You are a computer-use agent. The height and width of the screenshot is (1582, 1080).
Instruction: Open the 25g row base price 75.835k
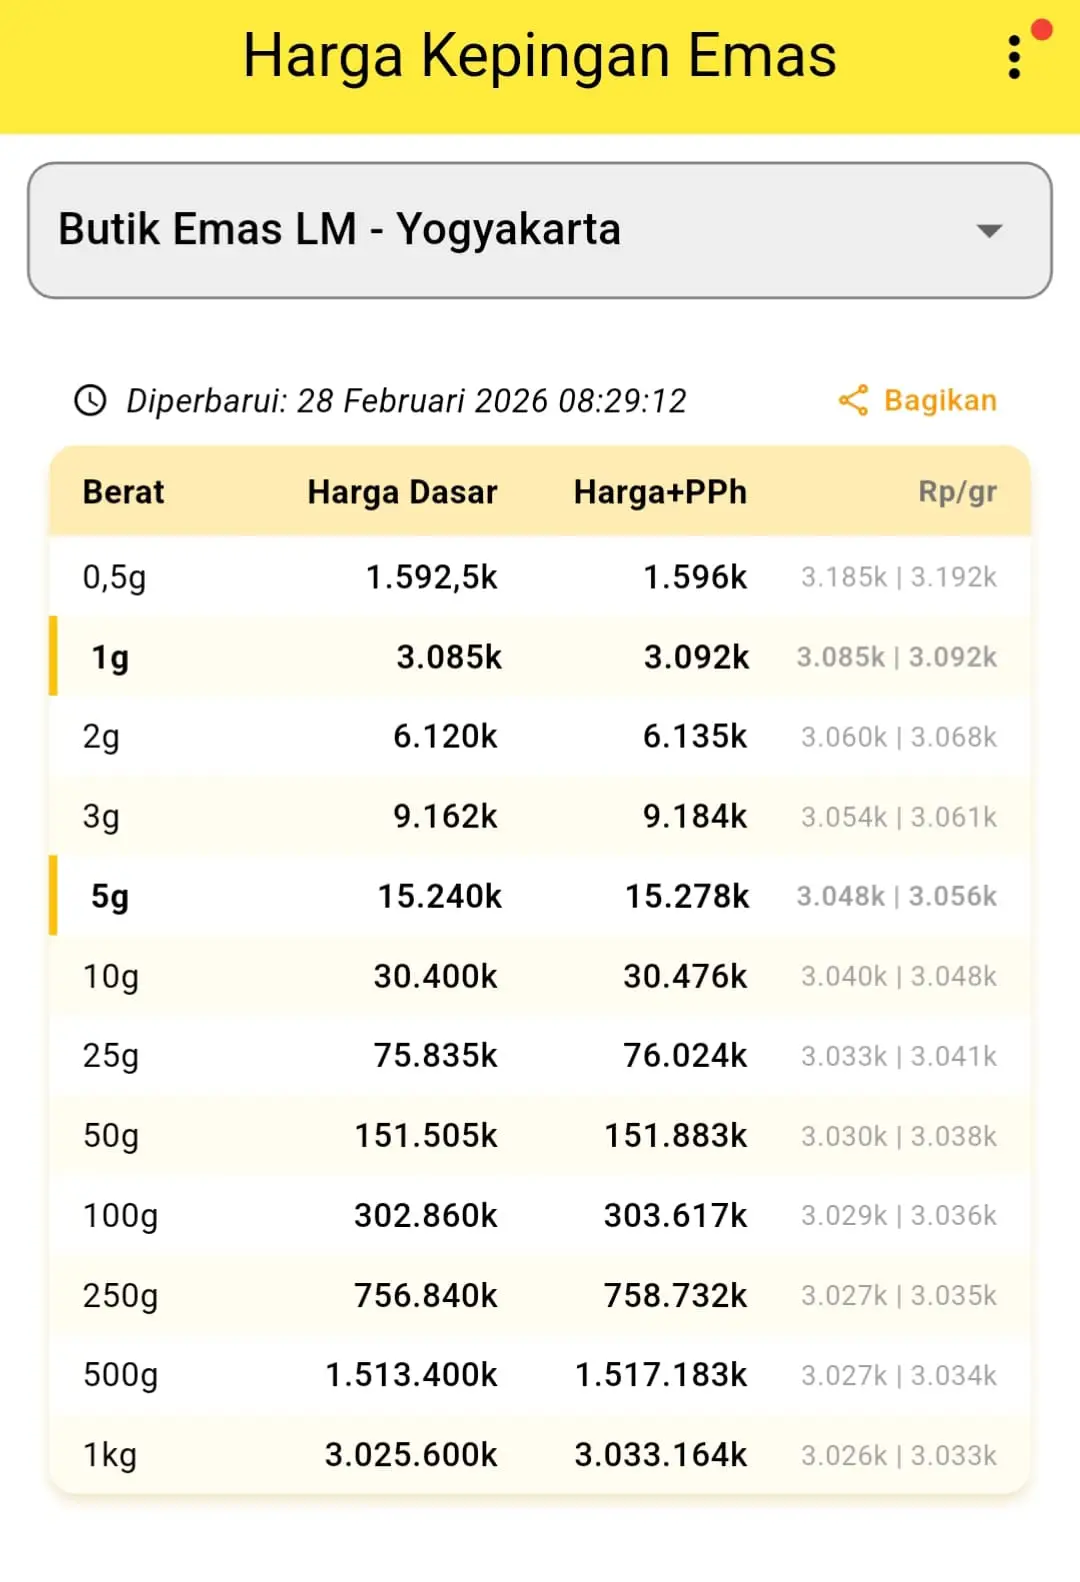435,1056
